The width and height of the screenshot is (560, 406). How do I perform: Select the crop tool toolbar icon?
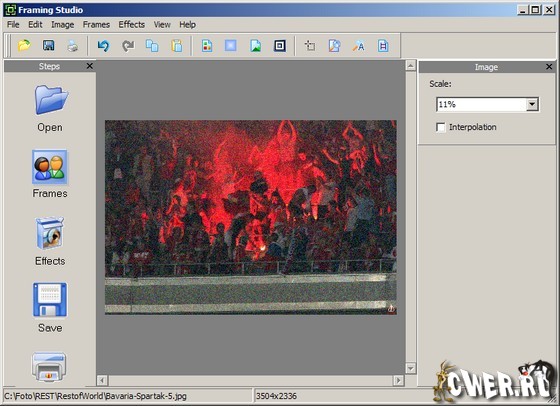coord(310,46)
